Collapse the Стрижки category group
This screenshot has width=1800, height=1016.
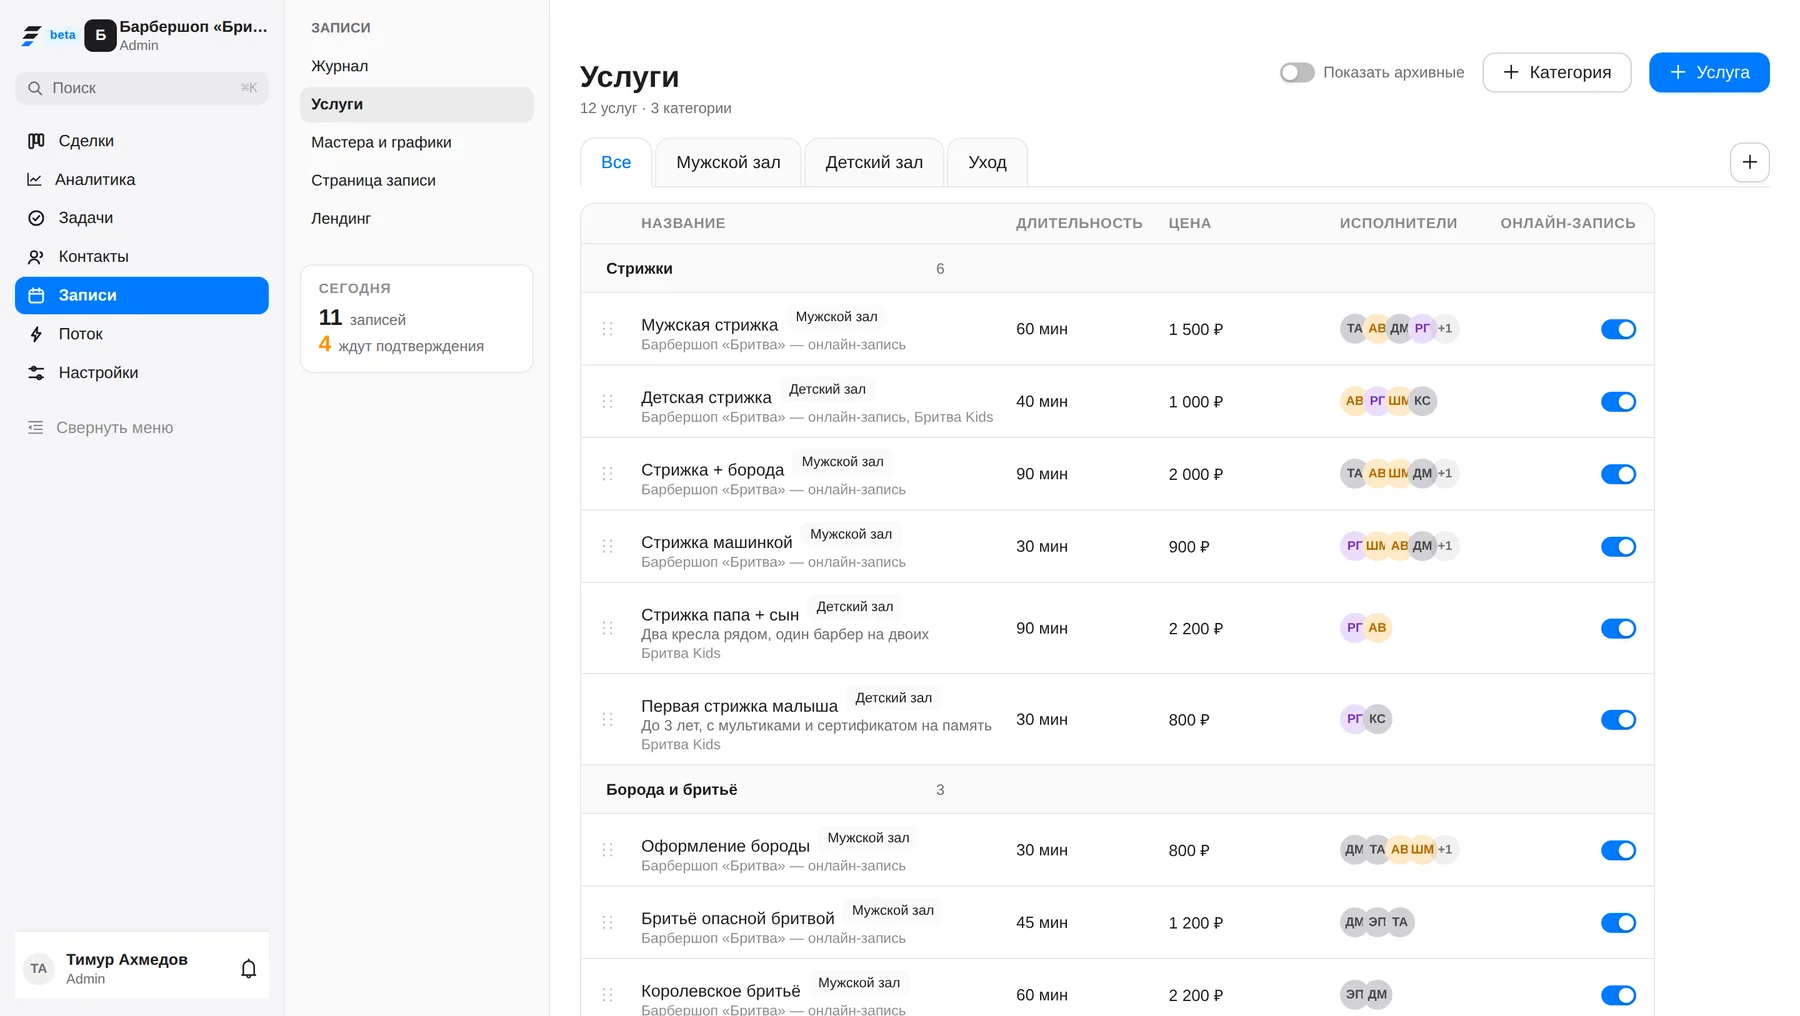1117,268
